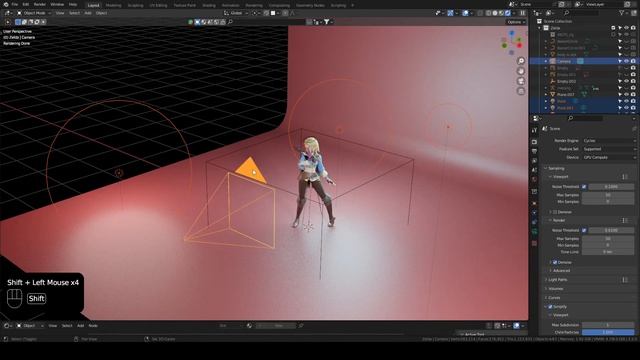
Task: Open Render Engine dropdown
Action: point(609,140)
